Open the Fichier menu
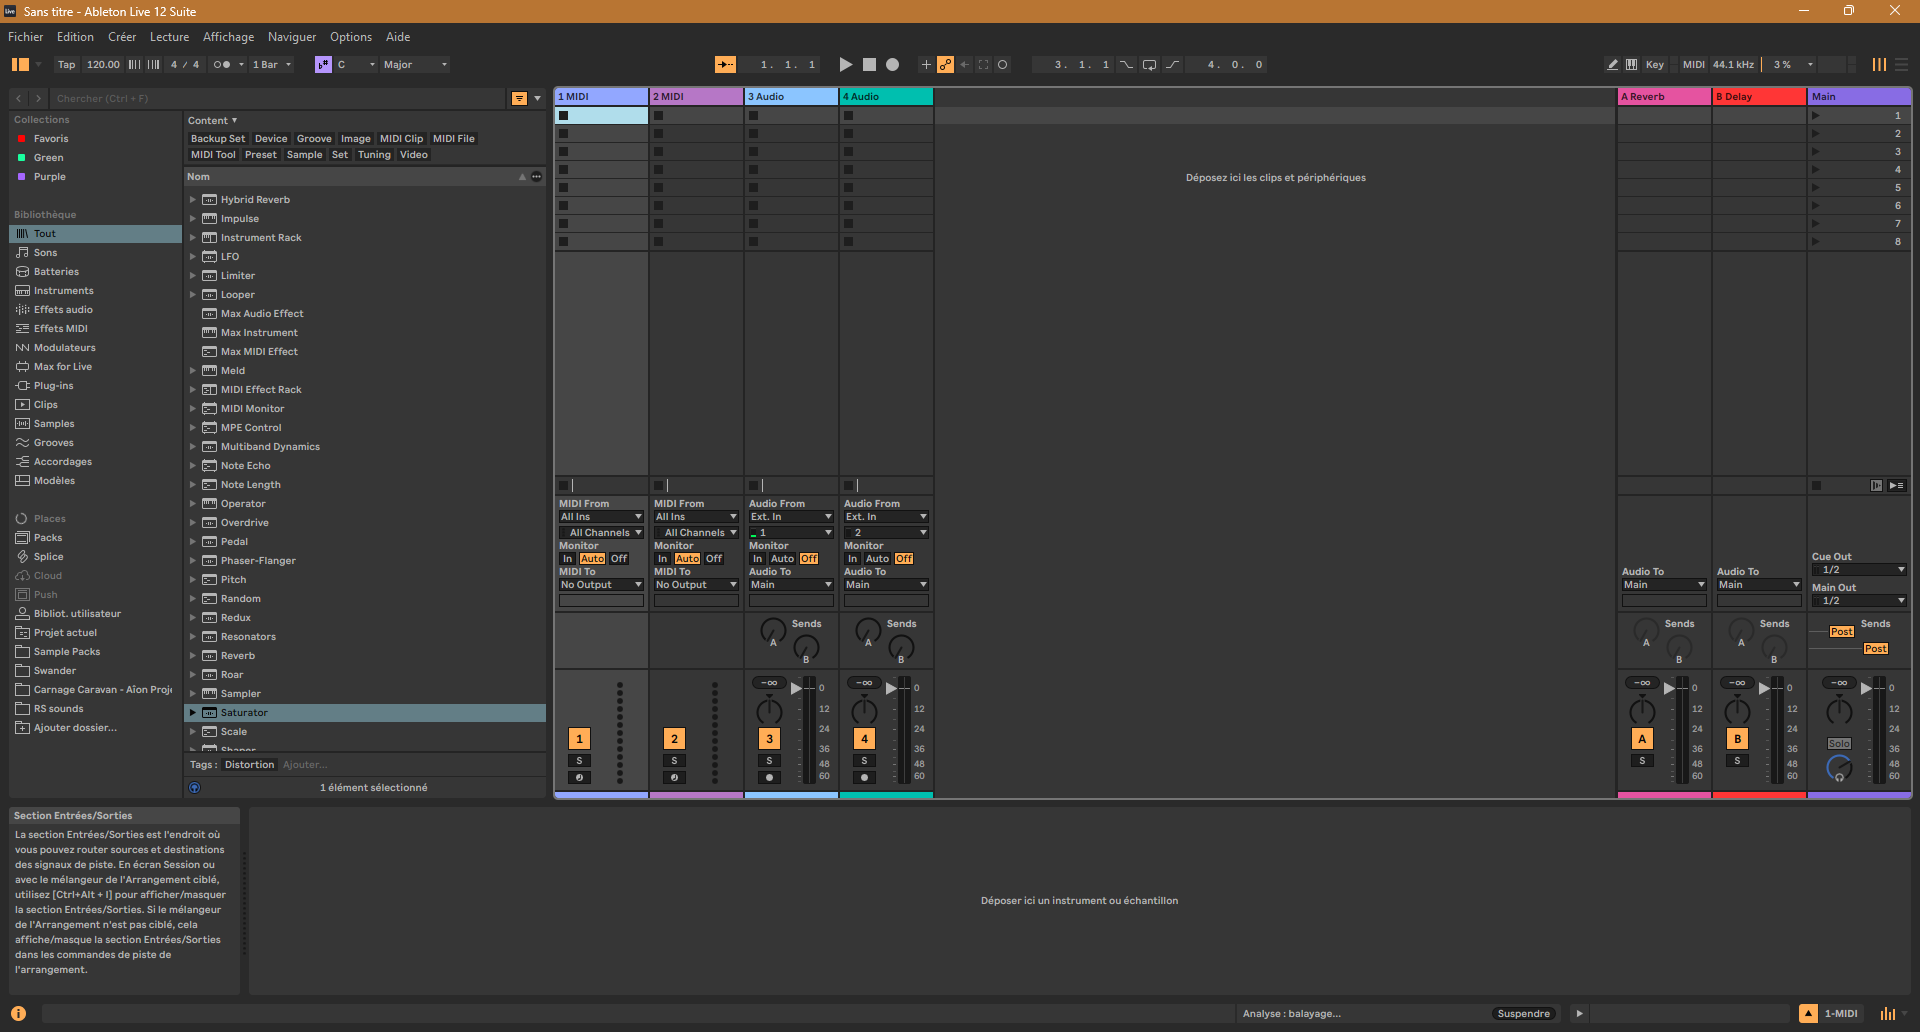This screenshot has width=1920, height=1032. (x=26, y=37)
